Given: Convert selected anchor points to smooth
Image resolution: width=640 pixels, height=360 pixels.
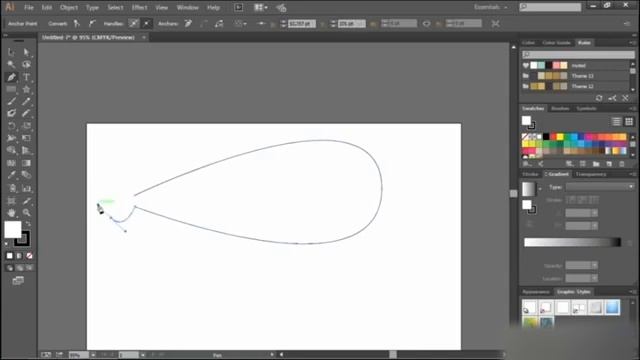Looking at the screenshot, I should coord(92,24).
